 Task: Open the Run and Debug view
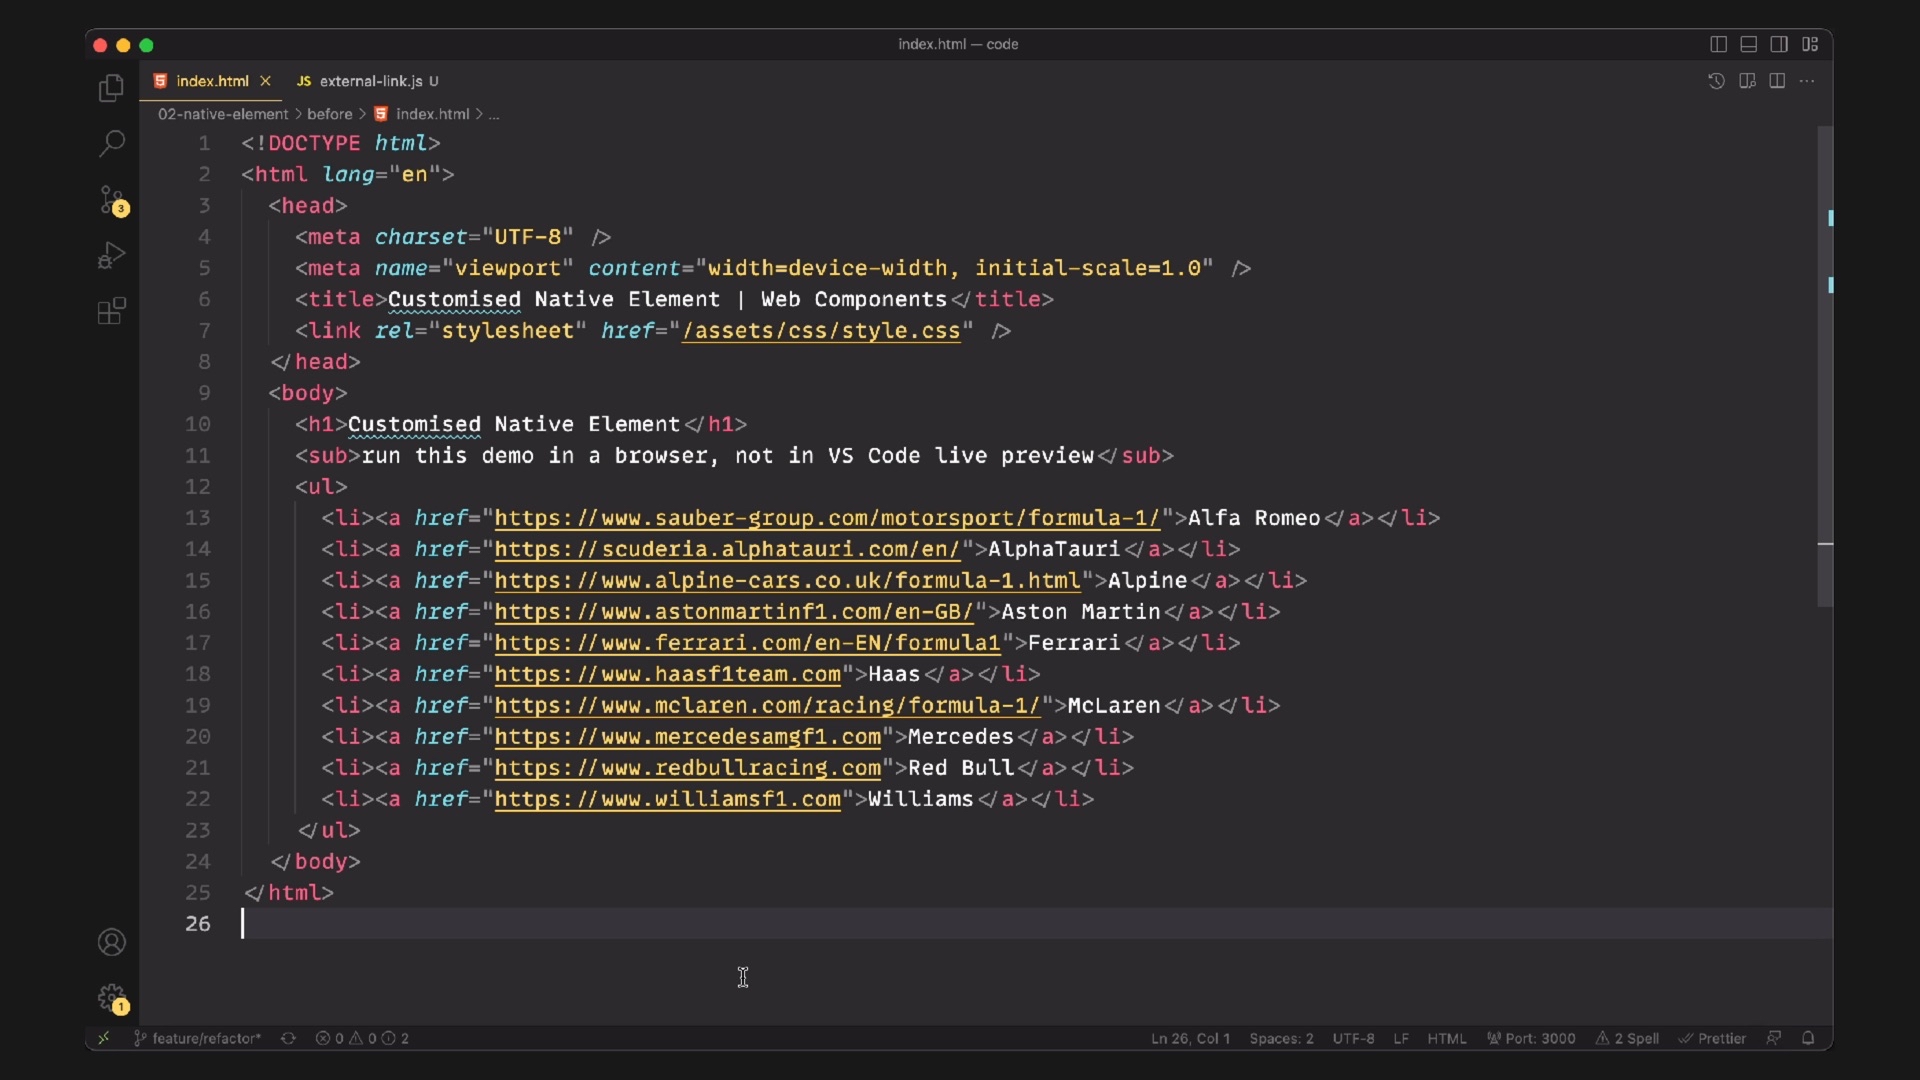point(111,256)
